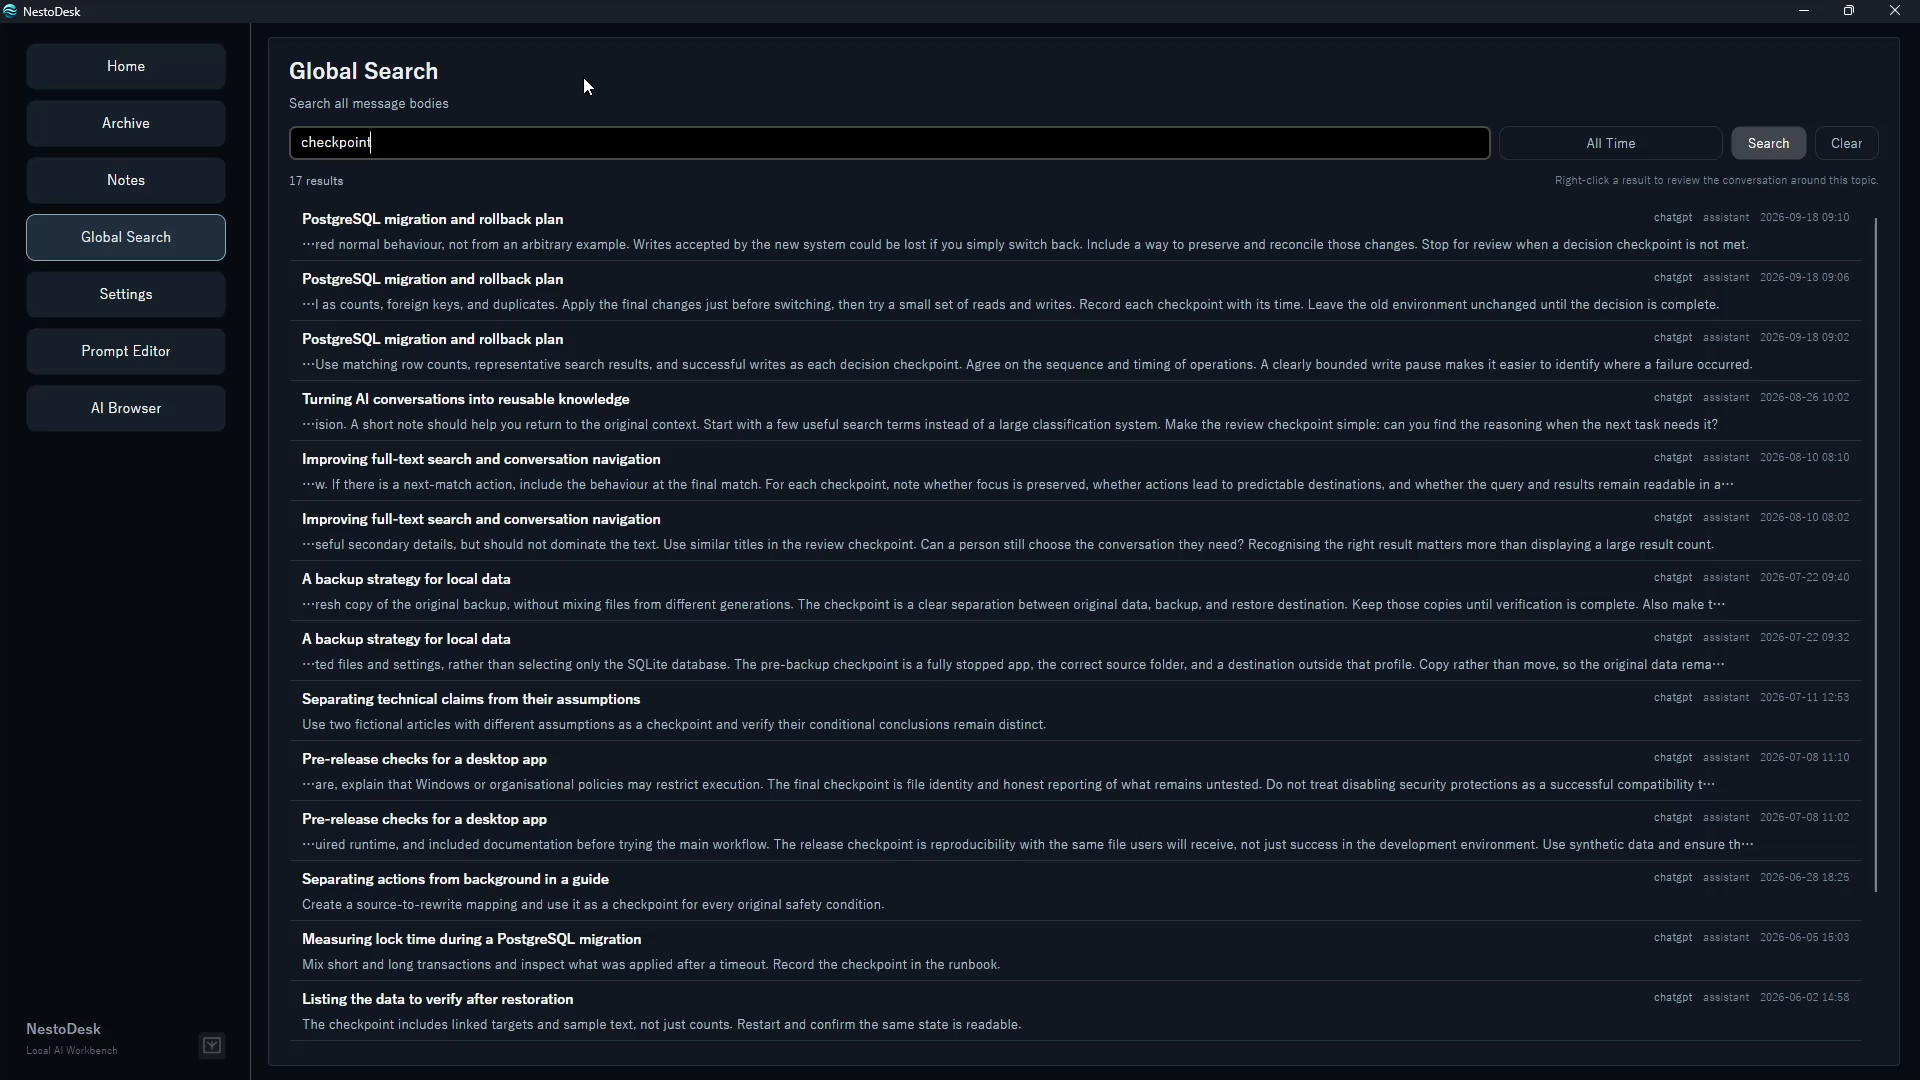Click the collapse icon beside NestoDesk footer

click(212, 1046)
